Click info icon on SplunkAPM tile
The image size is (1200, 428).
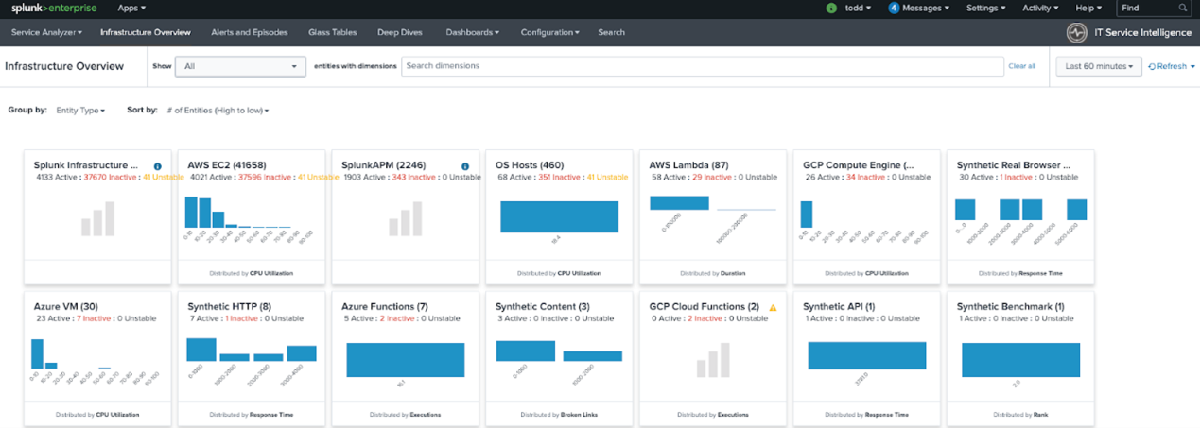[465, 166]
